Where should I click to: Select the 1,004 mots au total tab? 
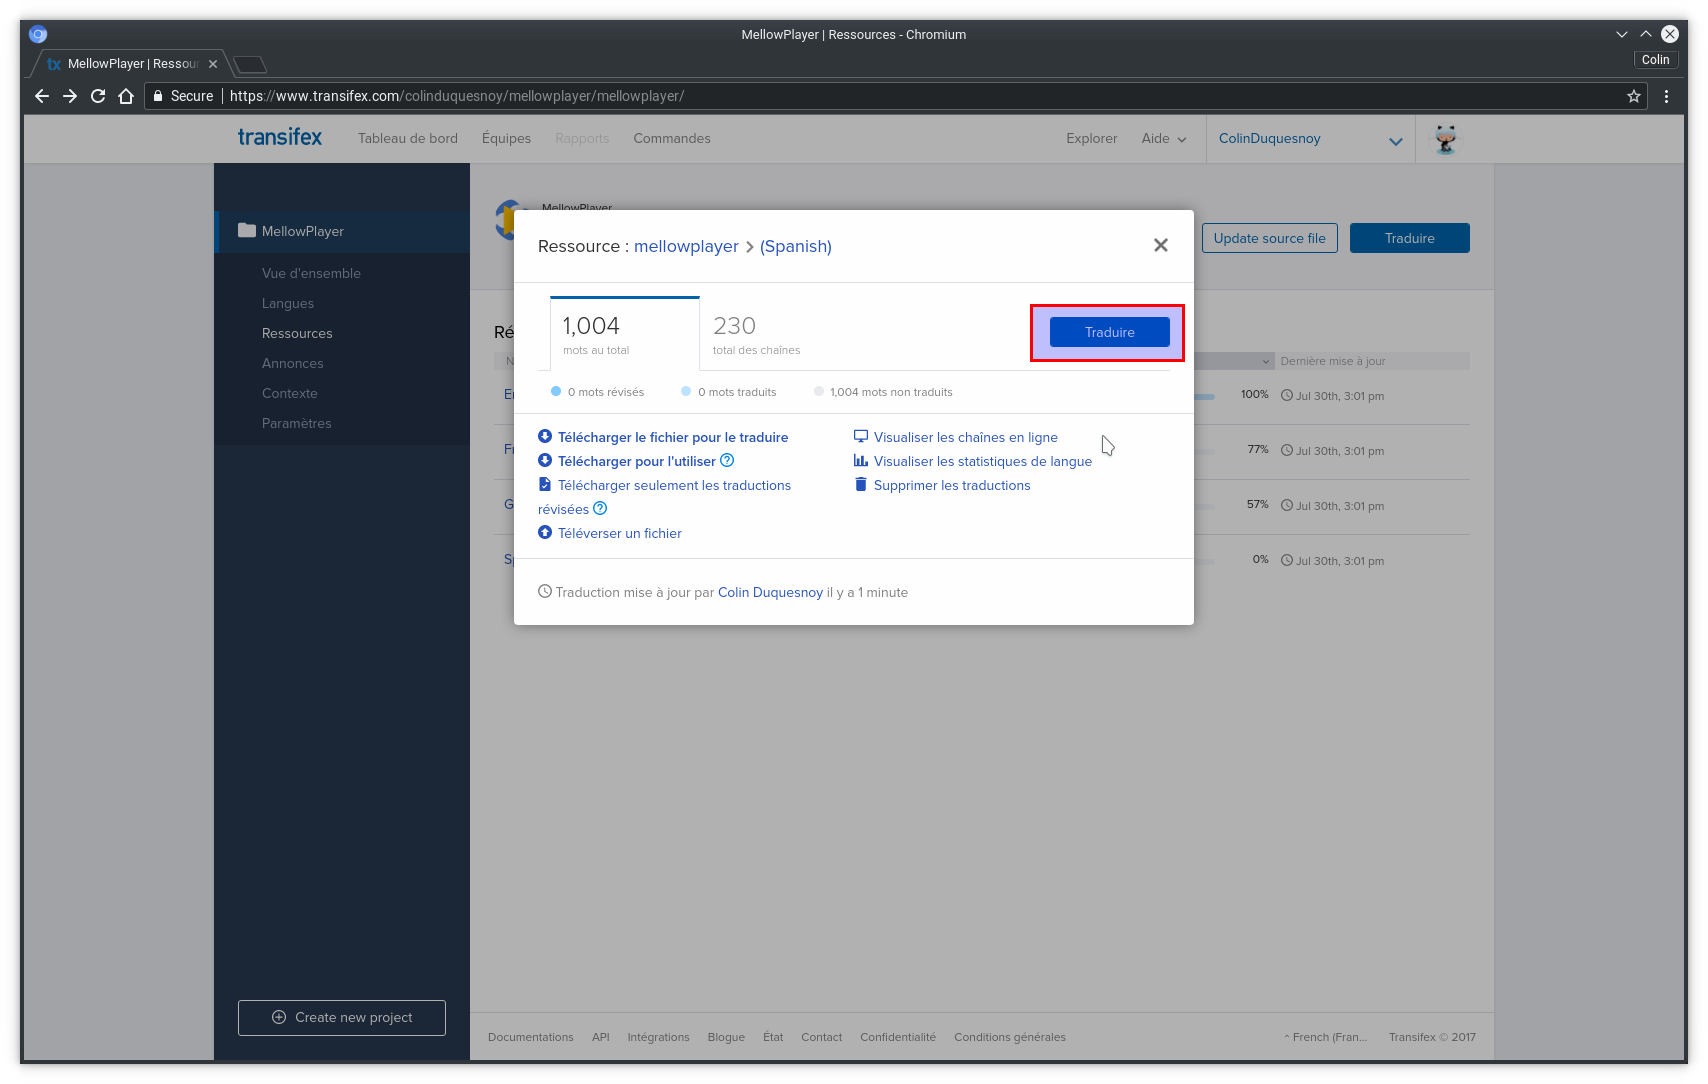(x=625, y=334)
